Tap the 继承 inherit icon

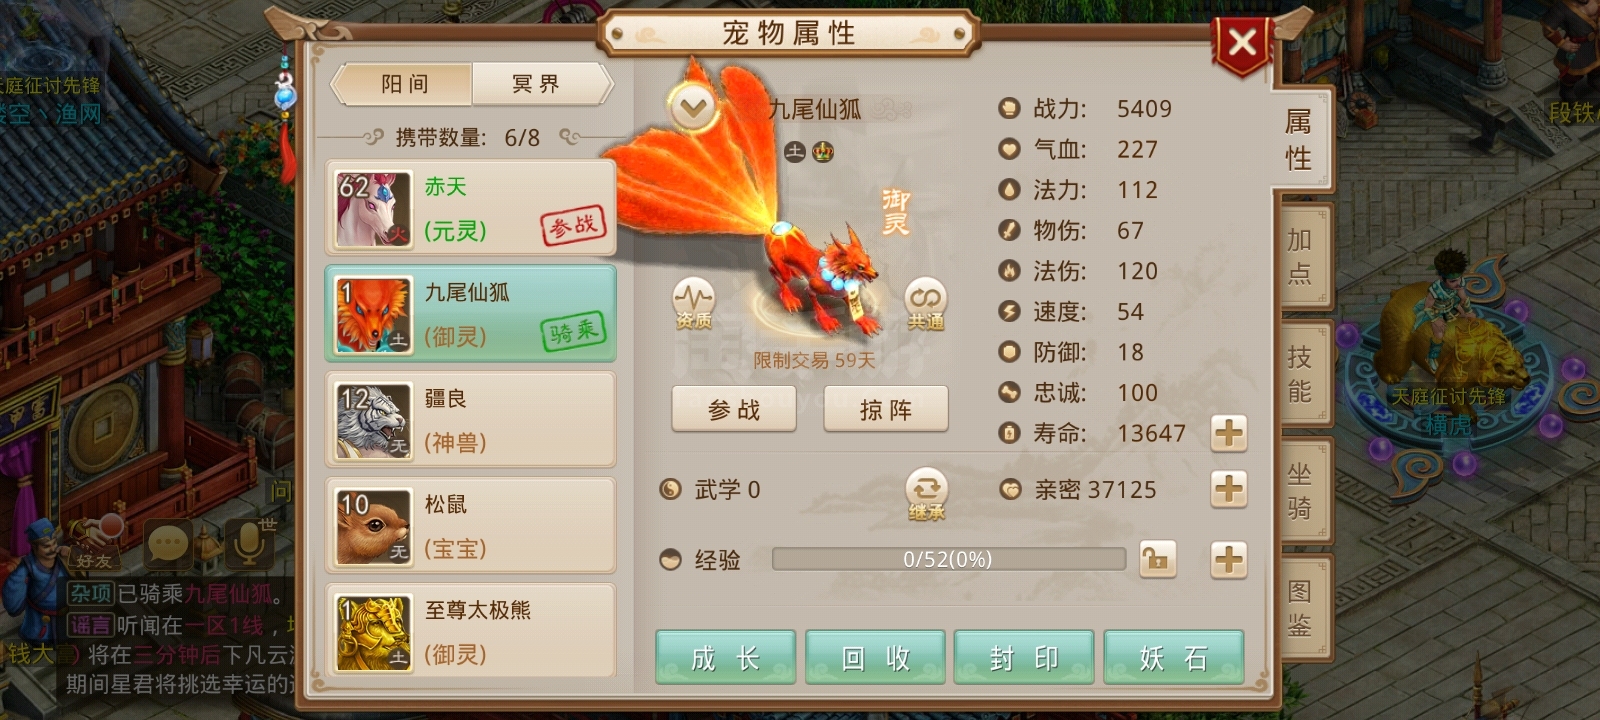926,494
